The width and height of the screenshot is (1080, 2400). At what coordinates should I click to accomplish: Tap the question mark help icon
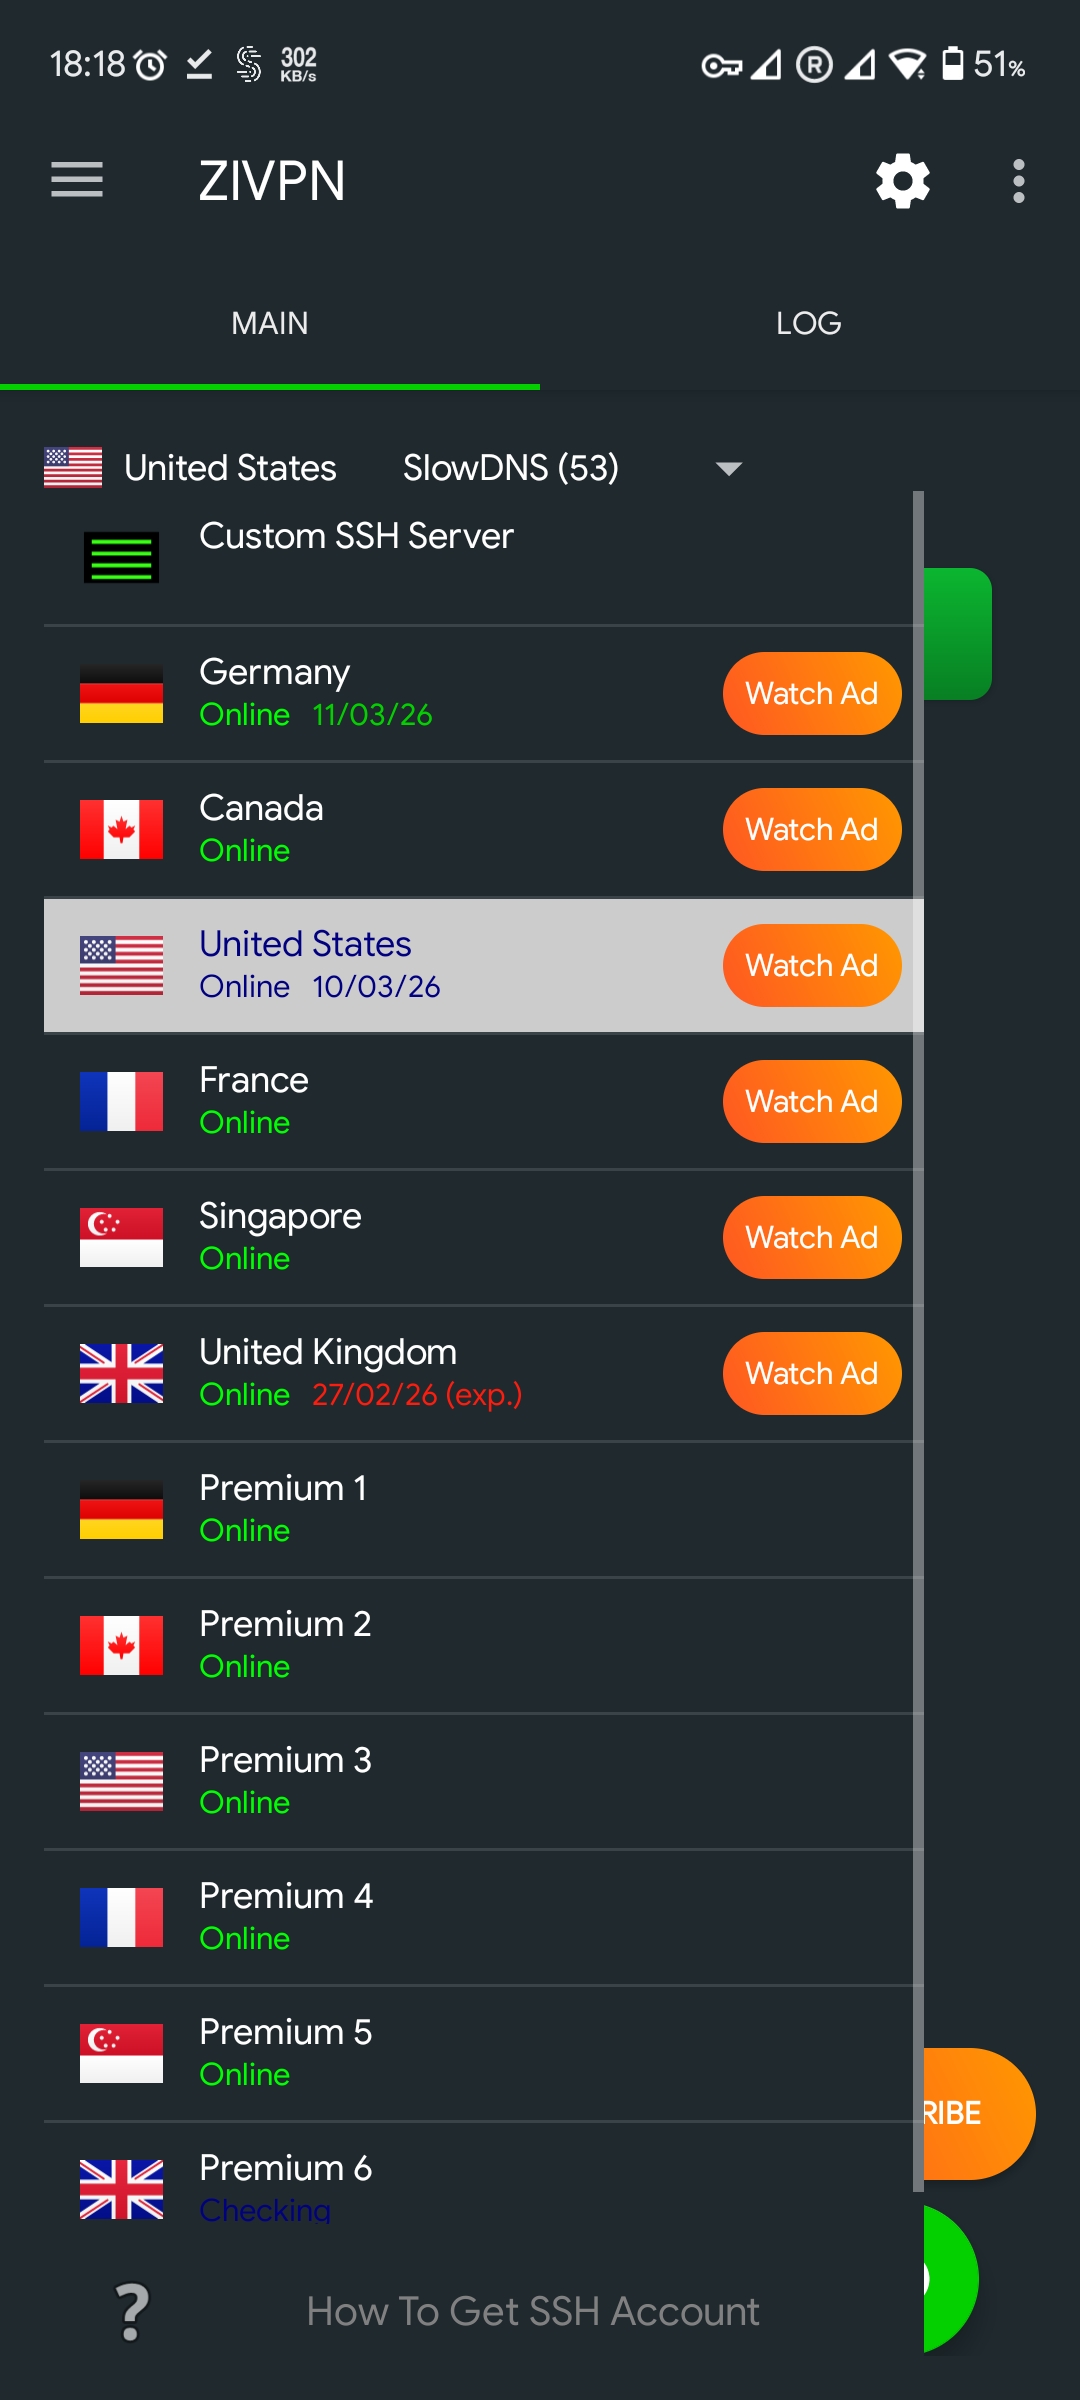point(132,2311)
